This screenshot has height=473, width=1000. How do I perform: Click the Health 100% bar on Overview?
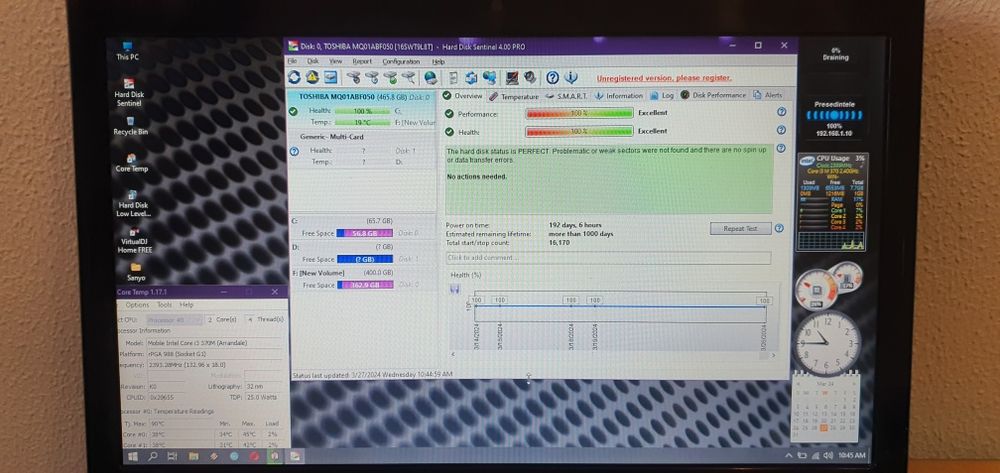pos(579,131)
